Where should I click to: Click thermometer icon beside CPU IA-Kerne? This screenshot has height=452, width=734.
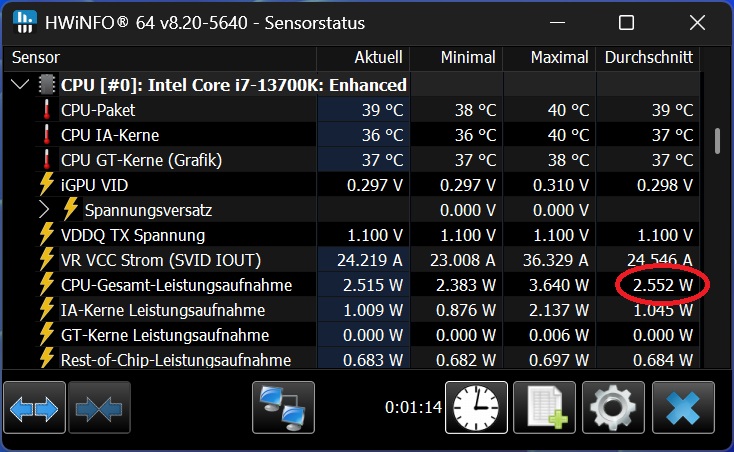(46, 135)
